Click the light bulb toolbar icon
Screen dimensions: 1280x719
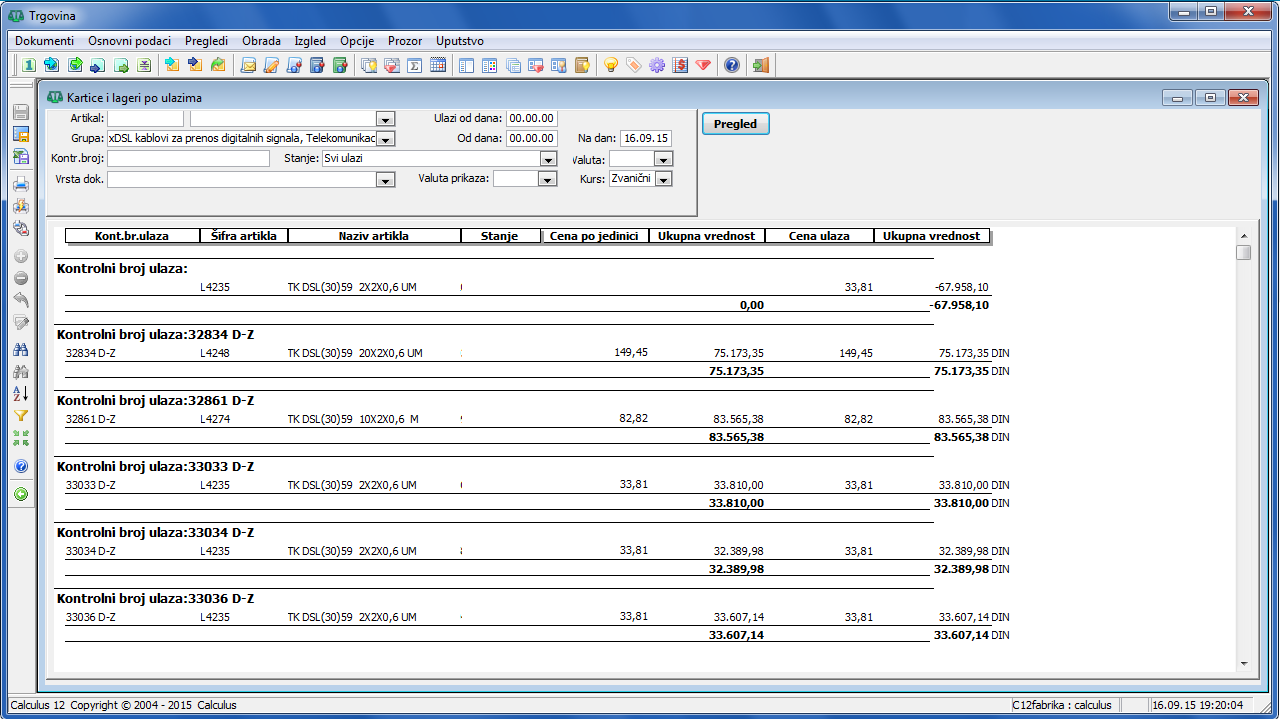(x=610, y=66)
